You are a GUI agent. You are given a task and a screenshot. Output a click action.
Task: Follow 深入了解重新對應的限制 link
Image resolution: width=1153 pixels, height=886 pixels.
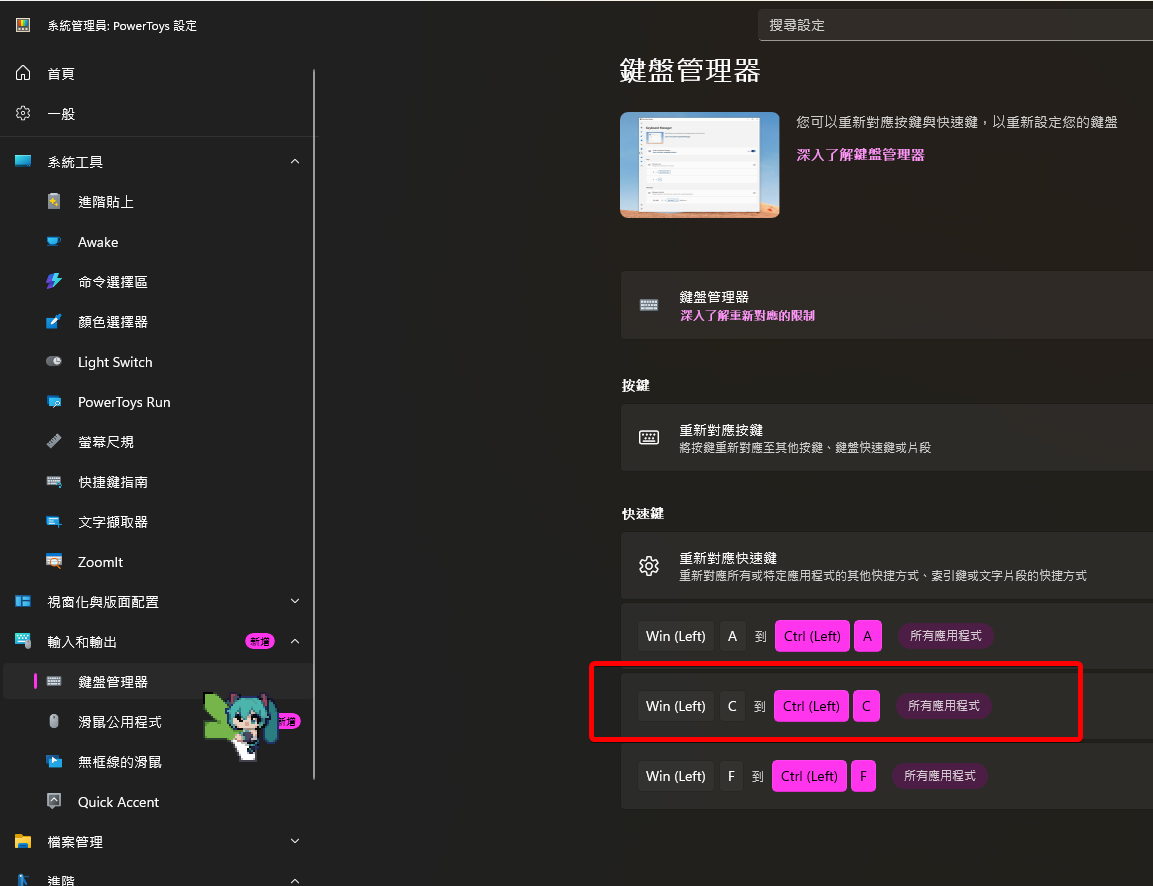[x=747, y=315]
